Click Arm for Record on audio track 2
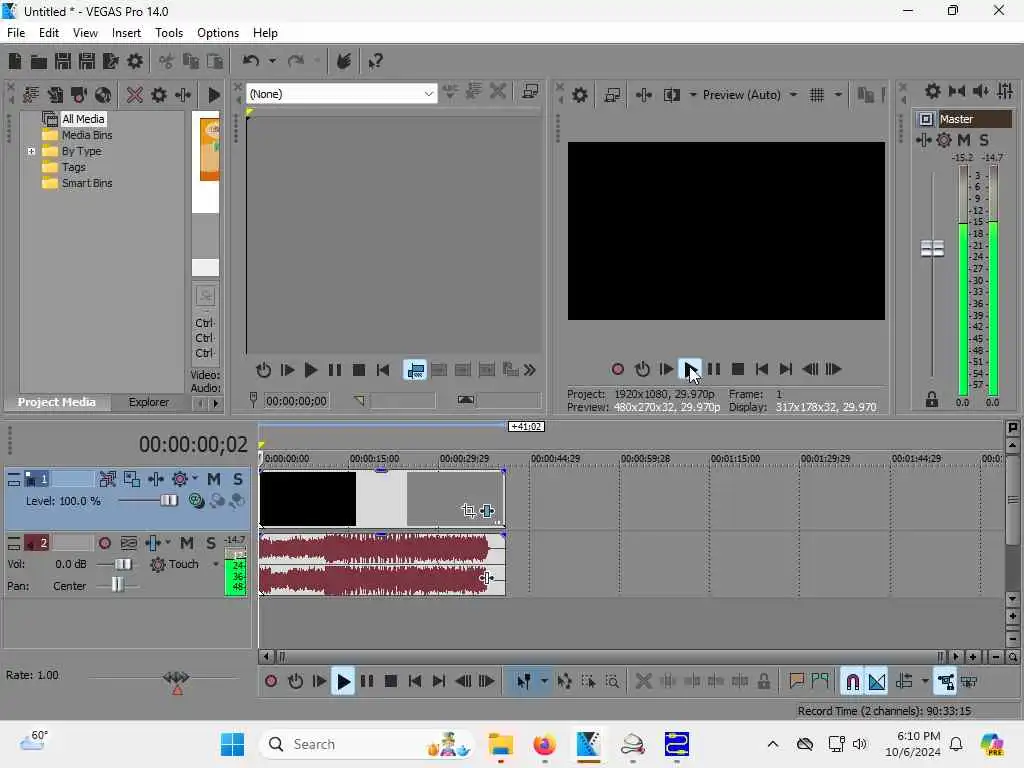 tap(104, 543)
